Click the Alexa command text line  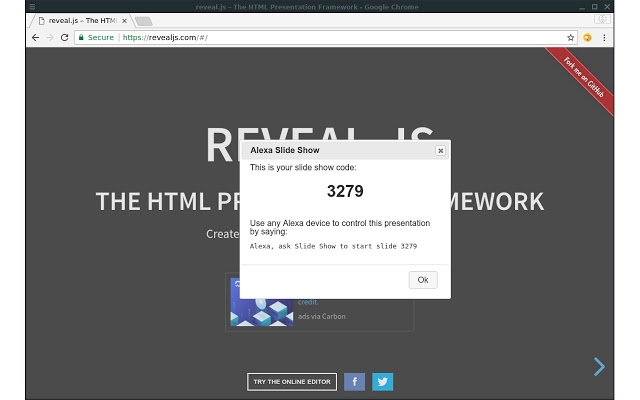tap(333, 246)
